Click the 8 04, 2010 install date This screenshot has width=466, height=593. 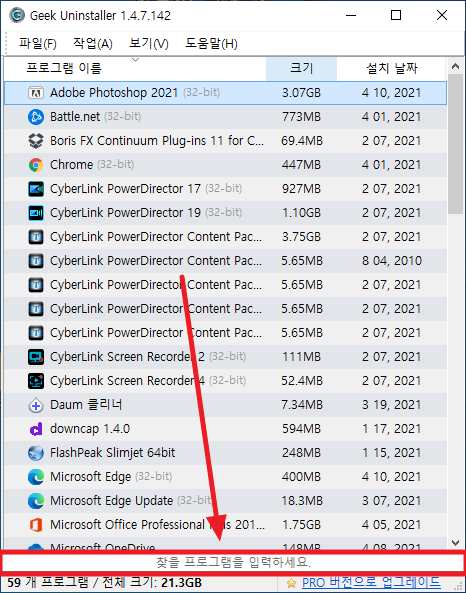coord(391,261)
